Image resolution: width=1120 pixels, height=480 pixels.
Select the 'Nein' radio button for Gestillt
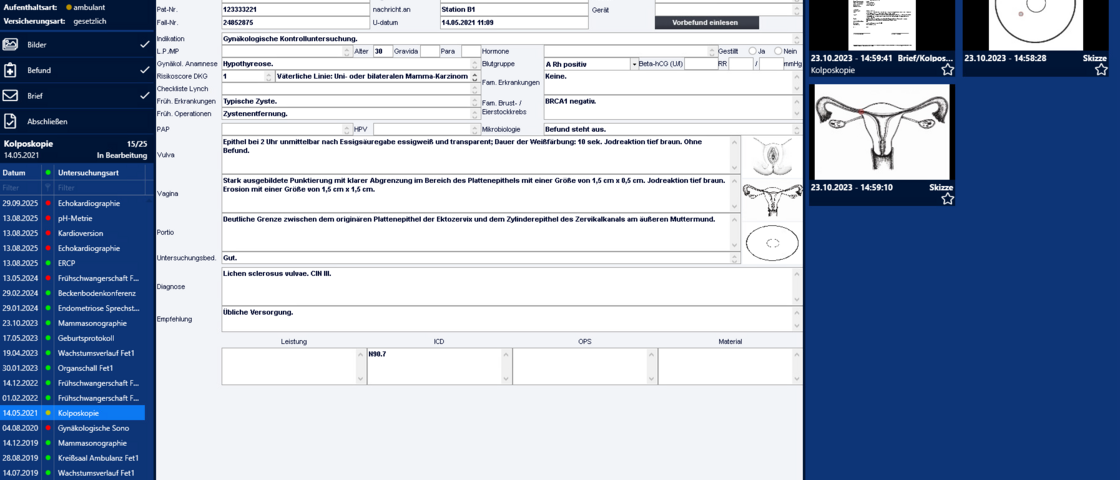coord(777,51)
